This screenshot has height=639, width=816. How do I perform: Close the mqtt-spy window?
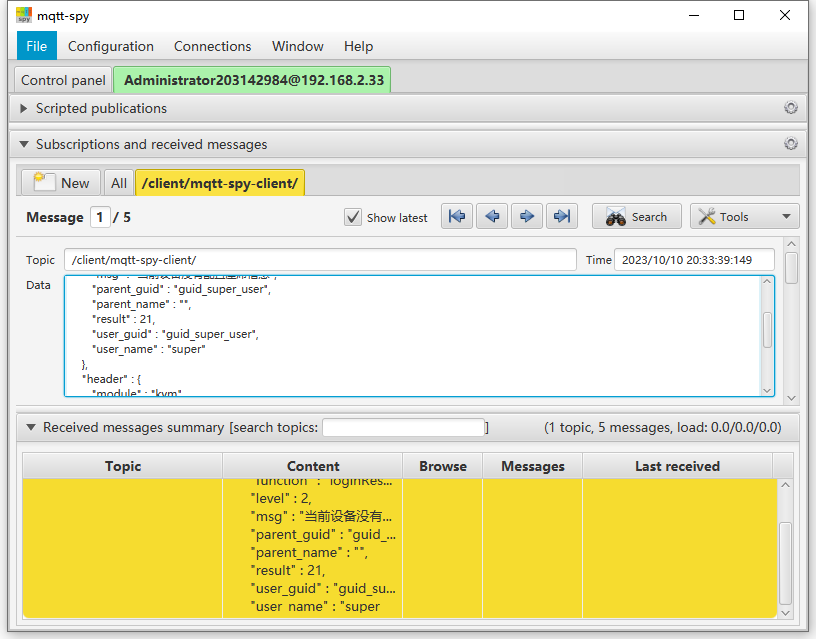tap(785, 15)
